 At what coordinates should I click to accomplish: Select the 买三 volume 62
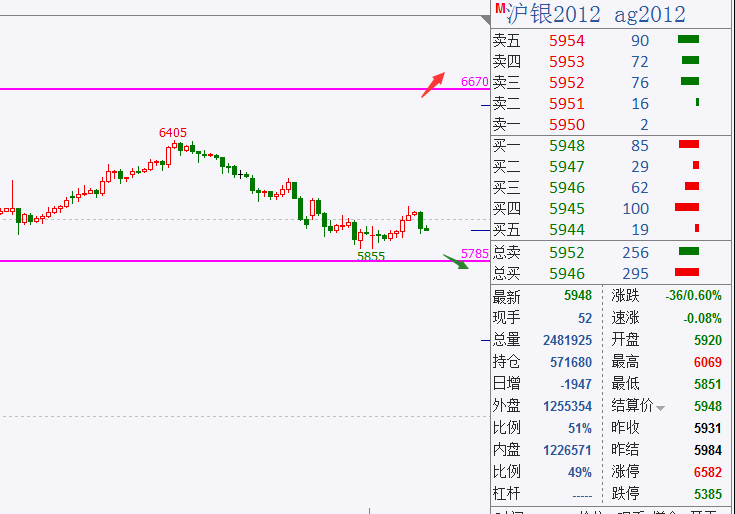(640, 188)
